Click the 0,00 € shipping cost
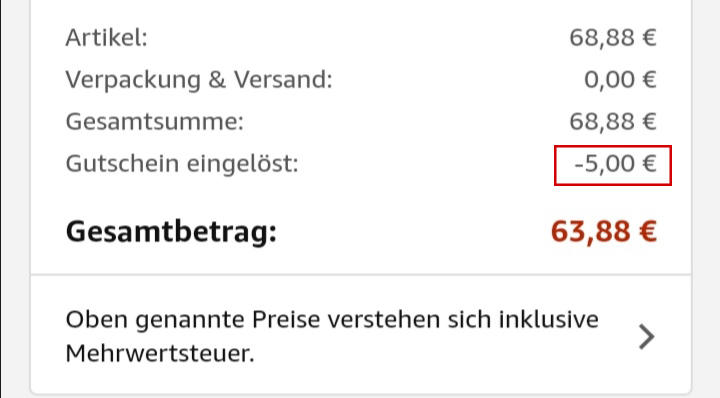 tap(620, 80)
